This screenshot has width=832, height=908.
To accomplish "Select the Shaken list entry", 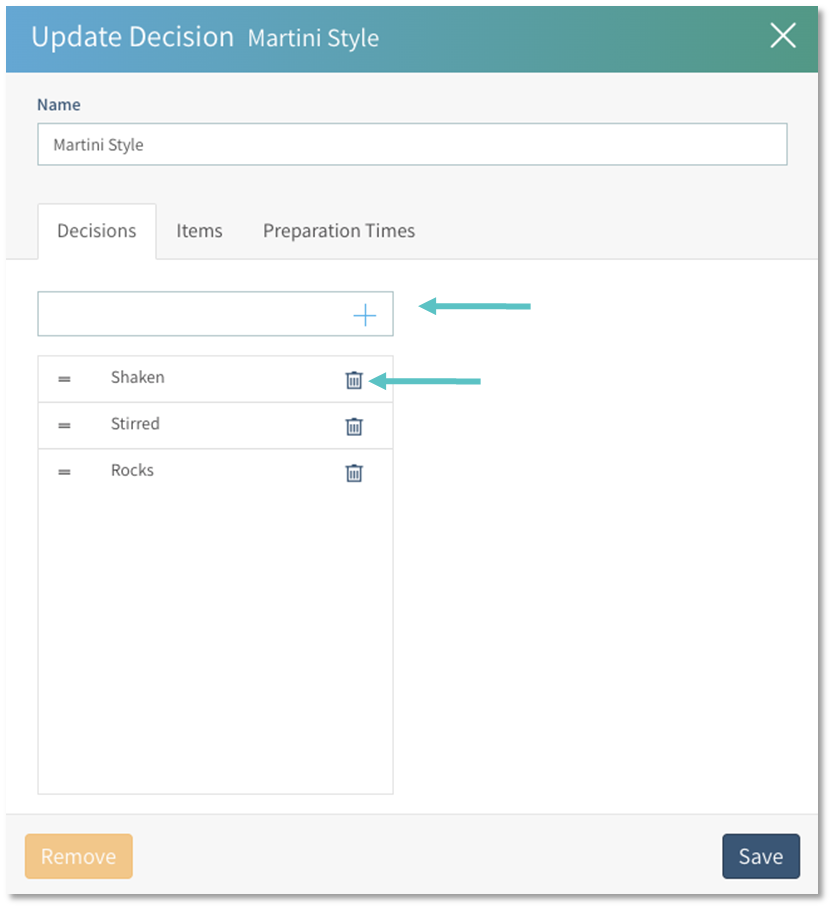I will [x=137, y=378].
